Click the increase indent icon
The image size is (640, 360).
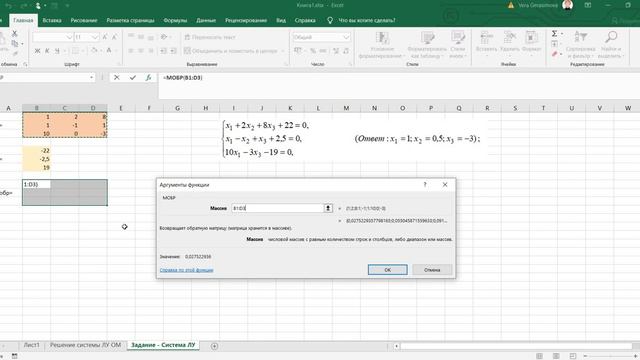click(173, 51)
